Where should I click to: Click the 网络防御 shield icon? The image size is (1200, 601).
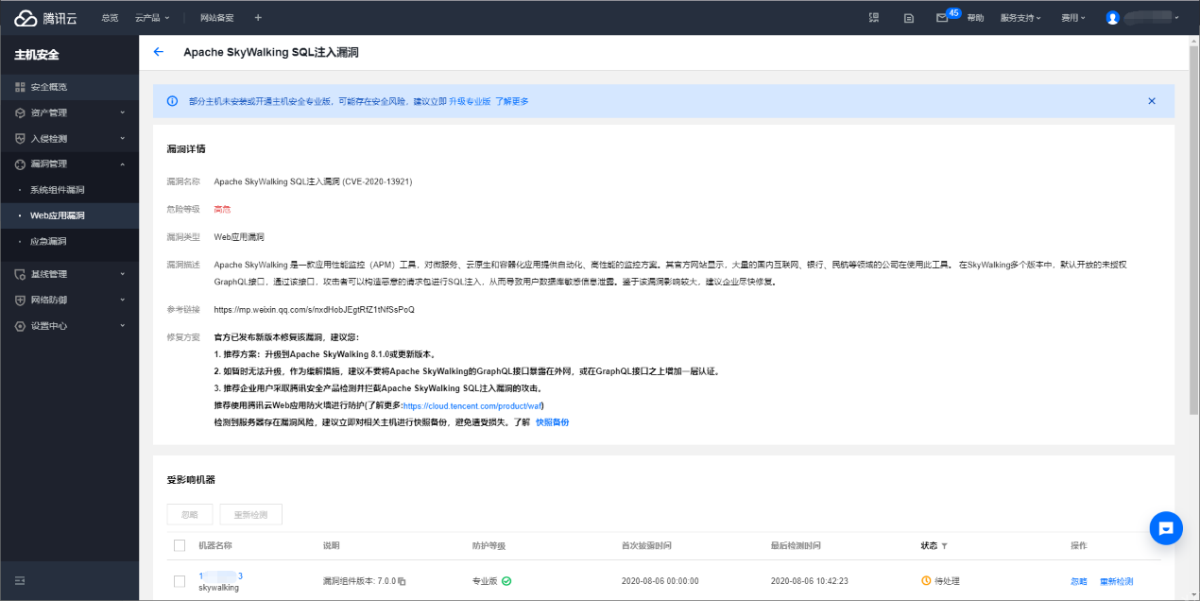click(x=20, y=300)
